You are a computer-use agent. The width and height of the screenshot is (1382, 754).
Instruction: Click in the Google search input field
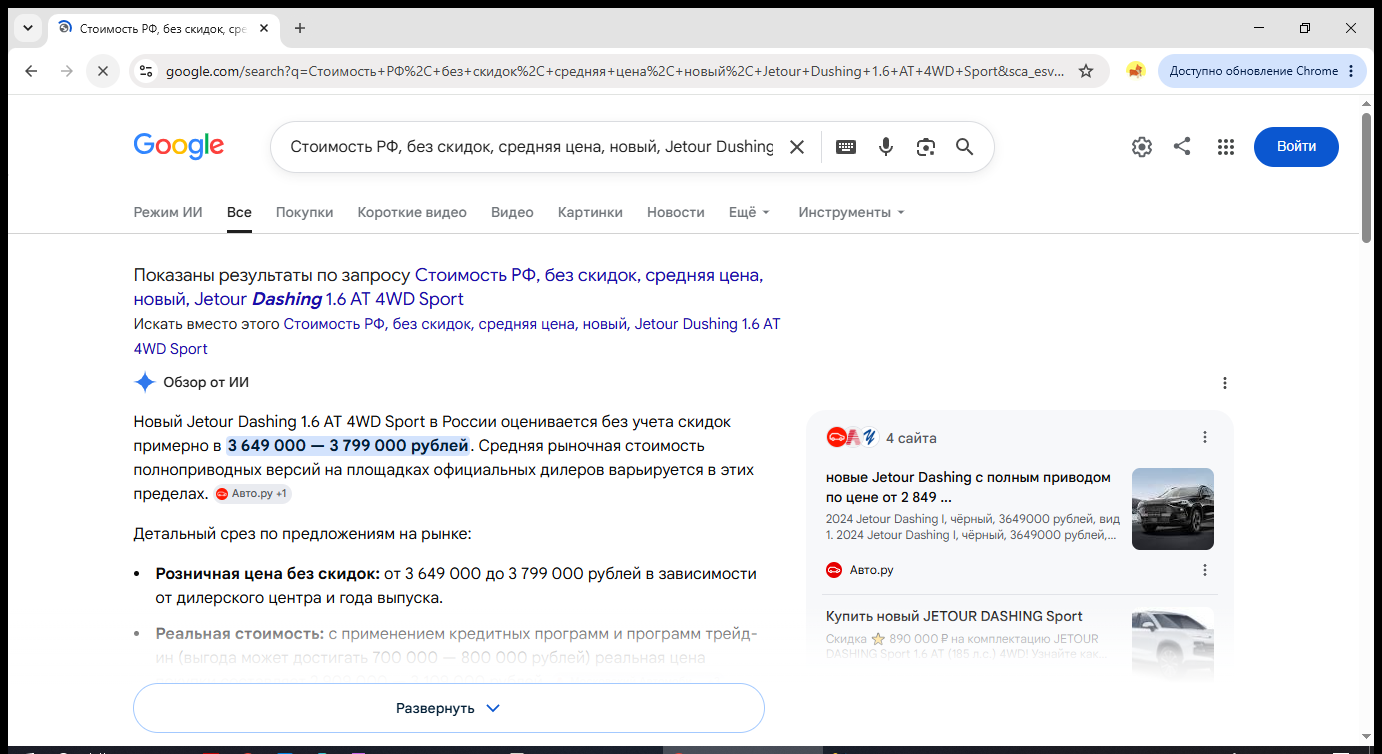(532, 147)
